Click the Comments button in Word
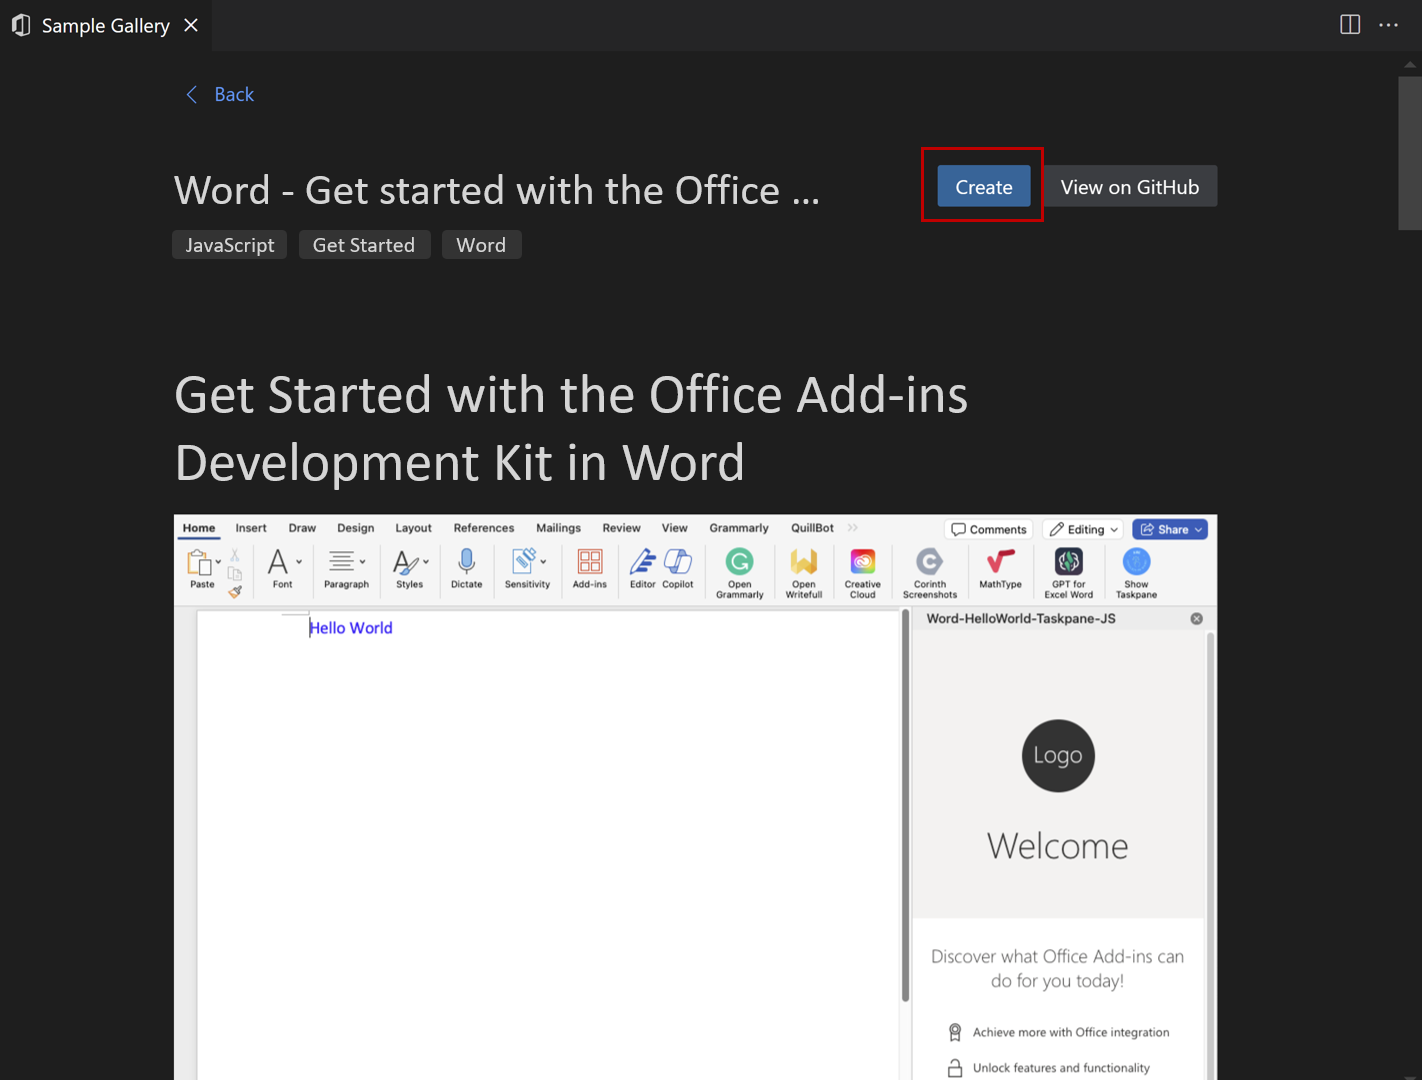The width and height of the screenshot is (1422, 1080). (x=989, y=529)
